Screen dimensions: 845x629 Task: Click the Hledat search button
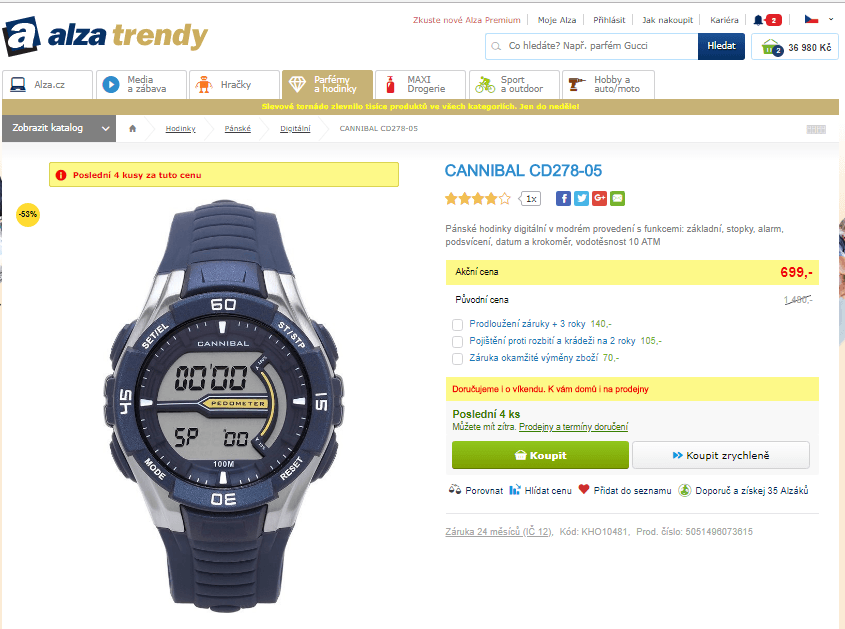[721, 46]
